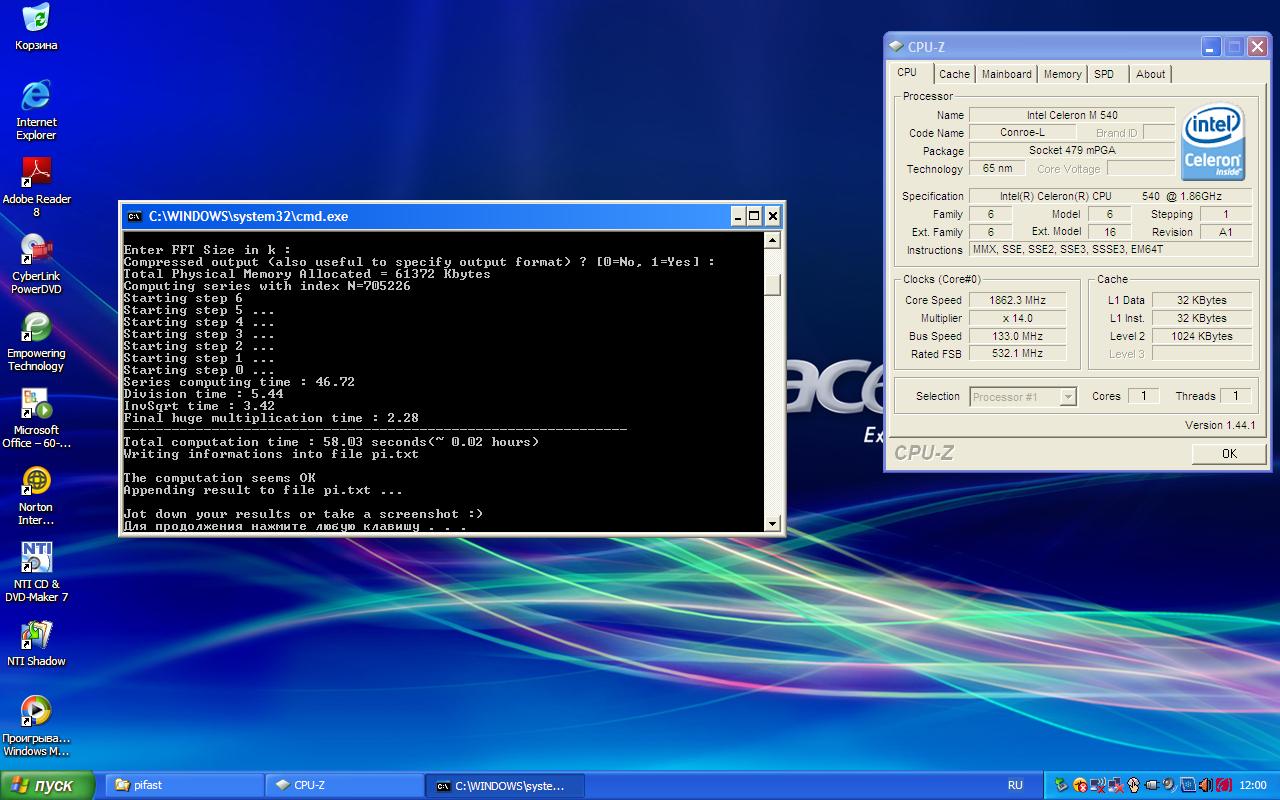Viewport: 1280px width, 800px height.
Task: Click the Intel Celeron logo in CPU-Z
Action: [1213, 143]
